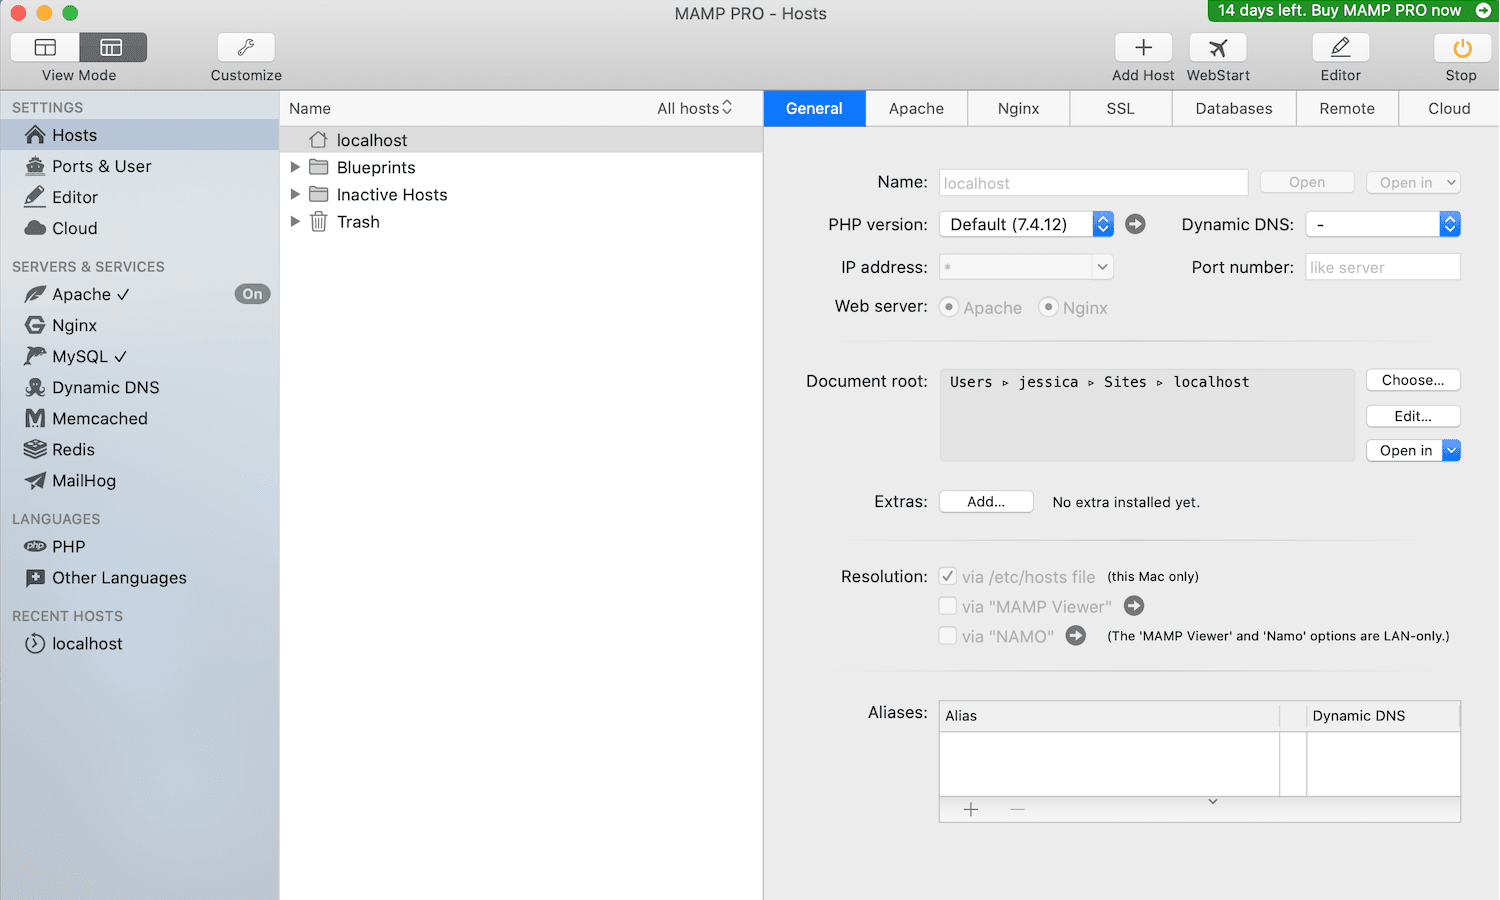
Task: Click inside the Name input field
Action: coord(1092,182)
